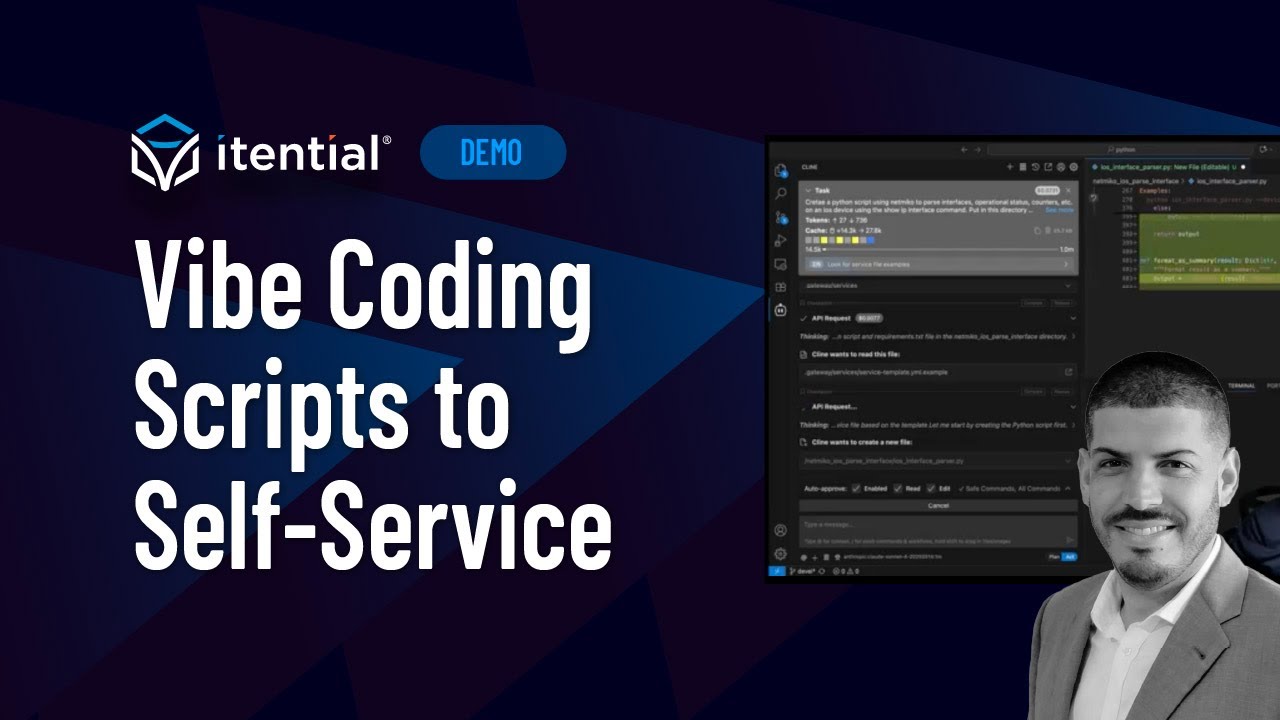Click the Cancel button in Cline
This screenshot has width=1280, height=720.
(938, 506)
